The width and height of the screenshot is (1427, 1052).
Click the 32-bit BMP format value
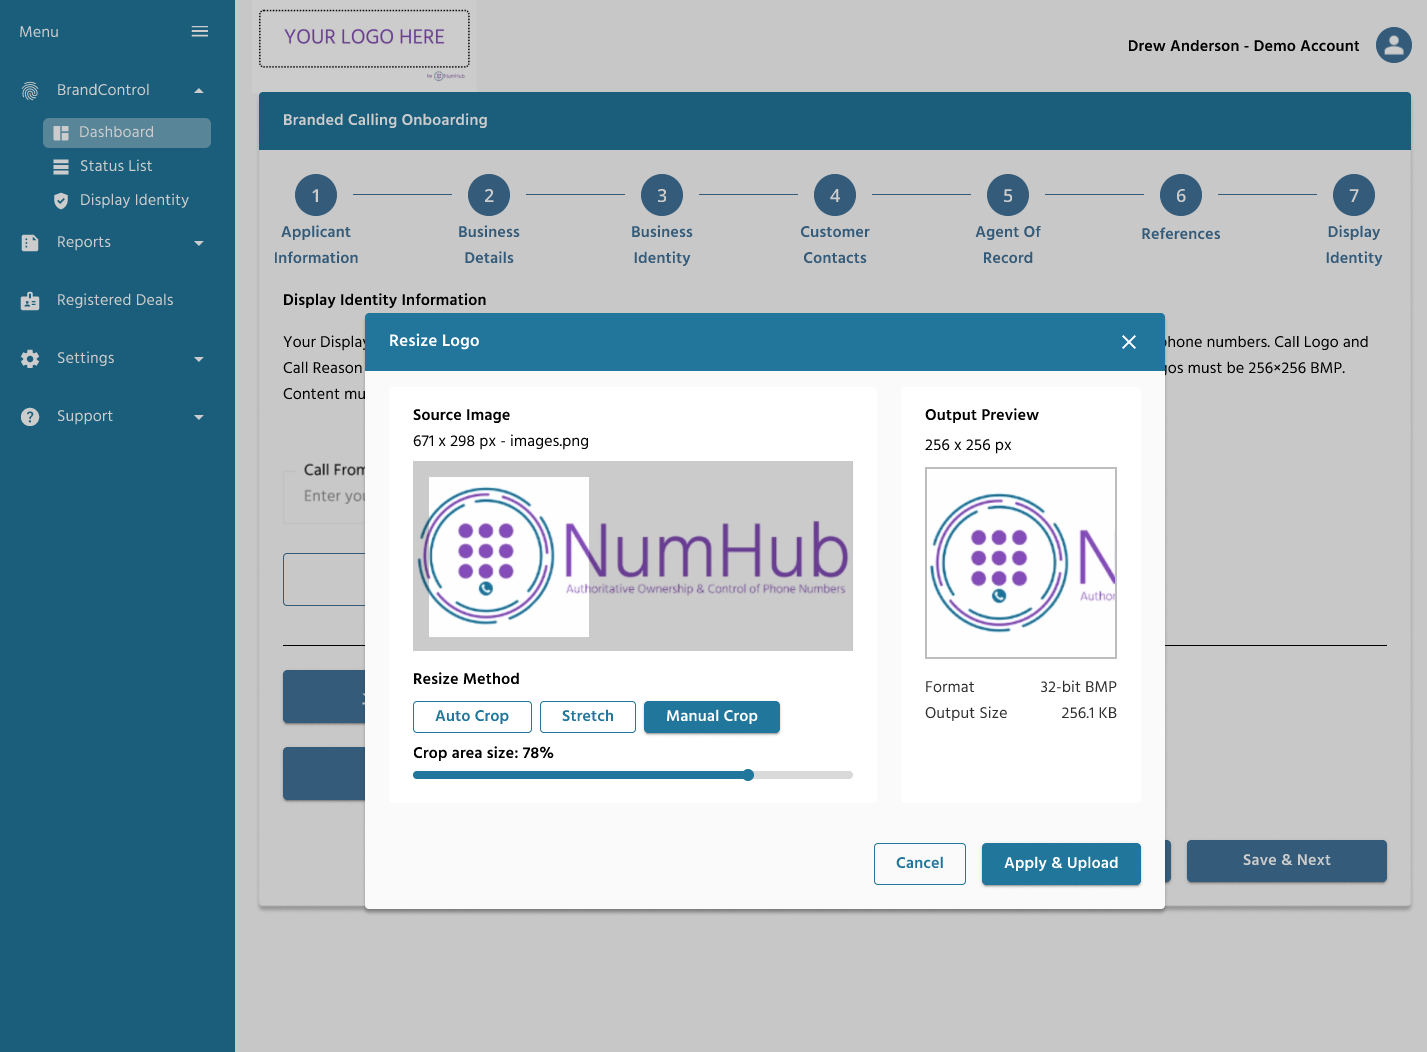(1078, 687)
